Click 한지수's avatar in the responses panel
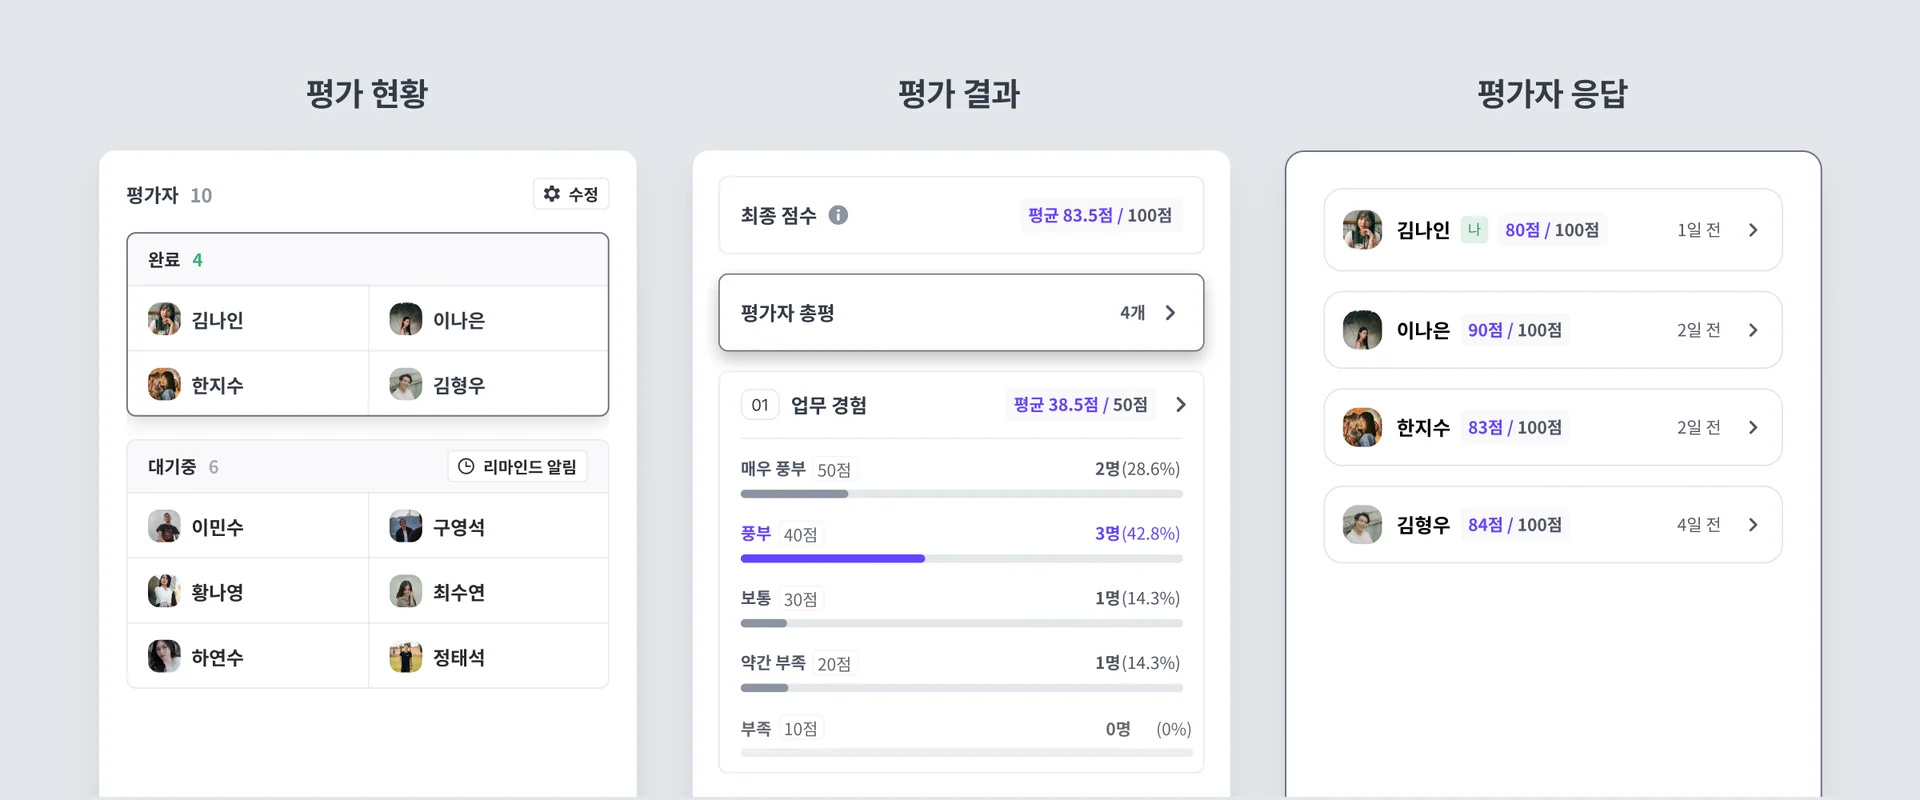The image size is (1920, 800). (x=1361, y=427)
